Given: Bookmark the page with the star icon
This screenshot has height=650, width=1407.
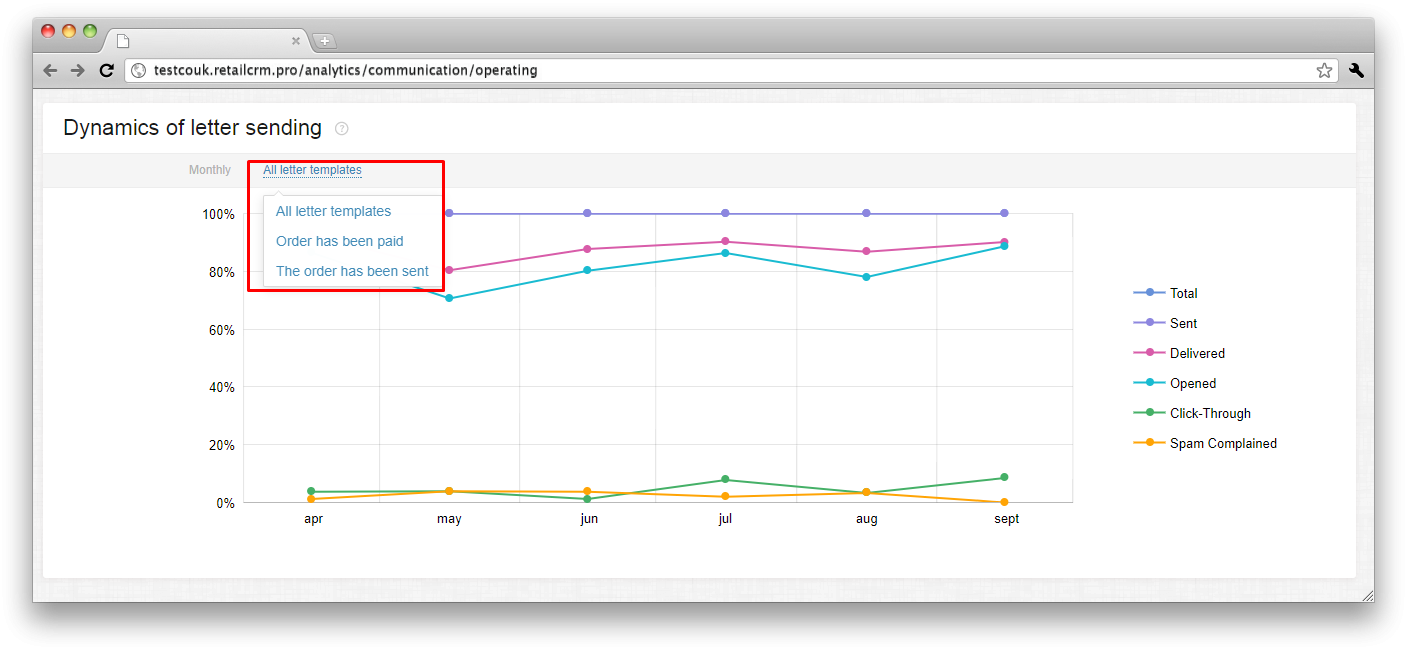Looking at the screenshot, I should 1324,70.
